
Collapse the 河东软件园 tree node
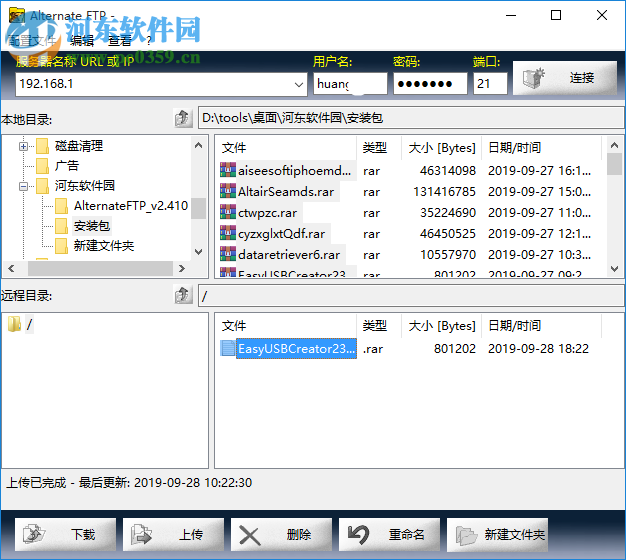24,186
